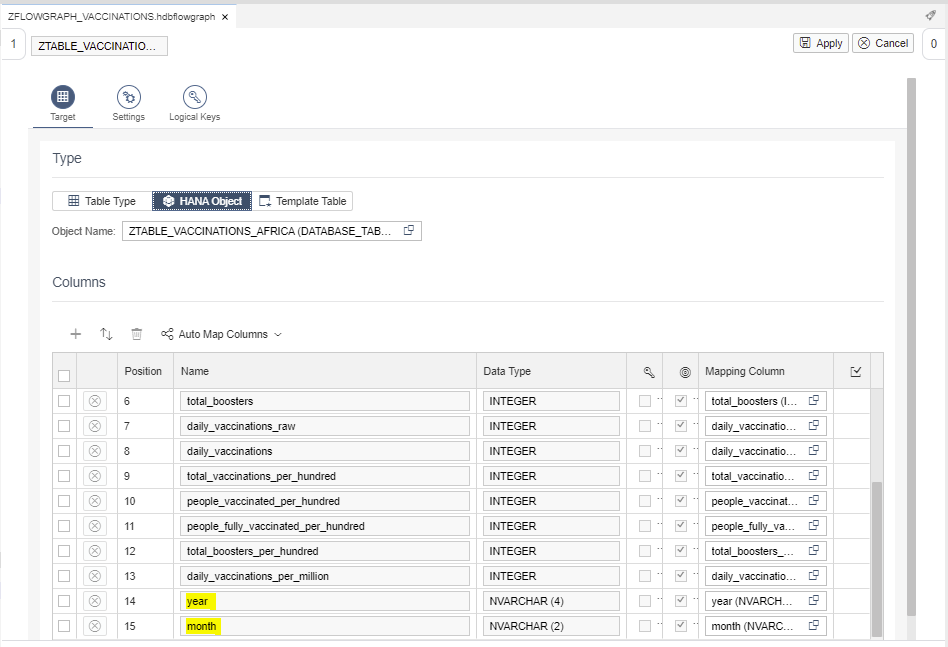Screen dimensions: 948x647
Task: Click the reorder columns arrows icon
Action: click(106, 334)
